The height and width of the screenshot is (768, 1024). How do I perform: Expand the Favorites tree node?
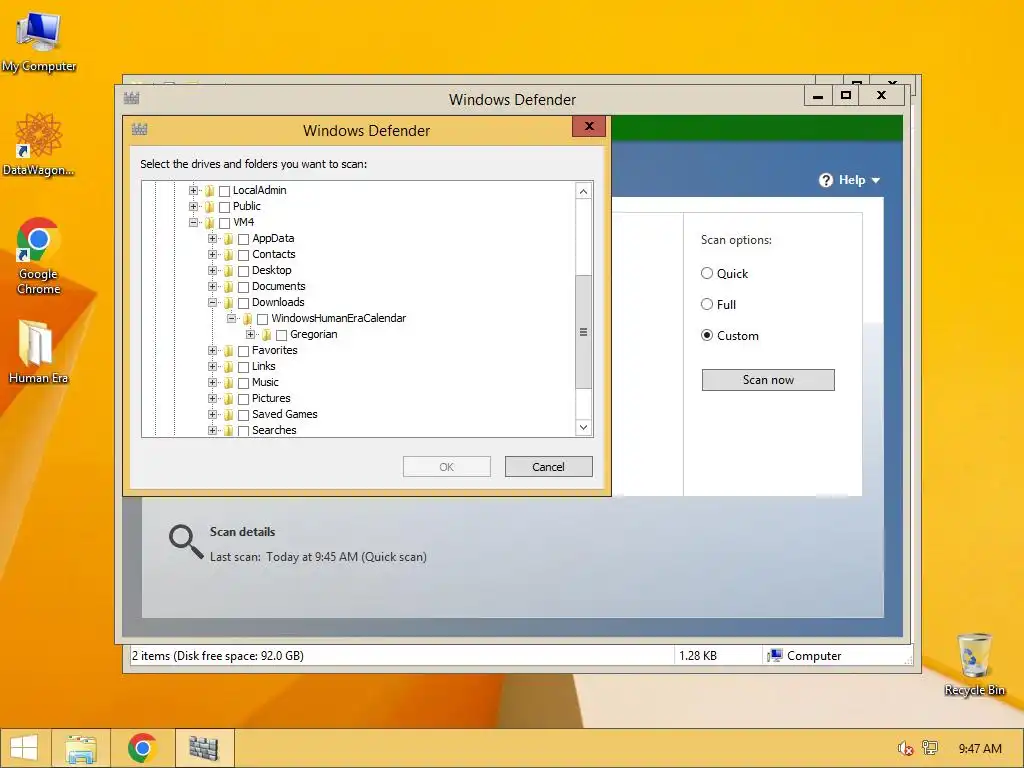212,351
